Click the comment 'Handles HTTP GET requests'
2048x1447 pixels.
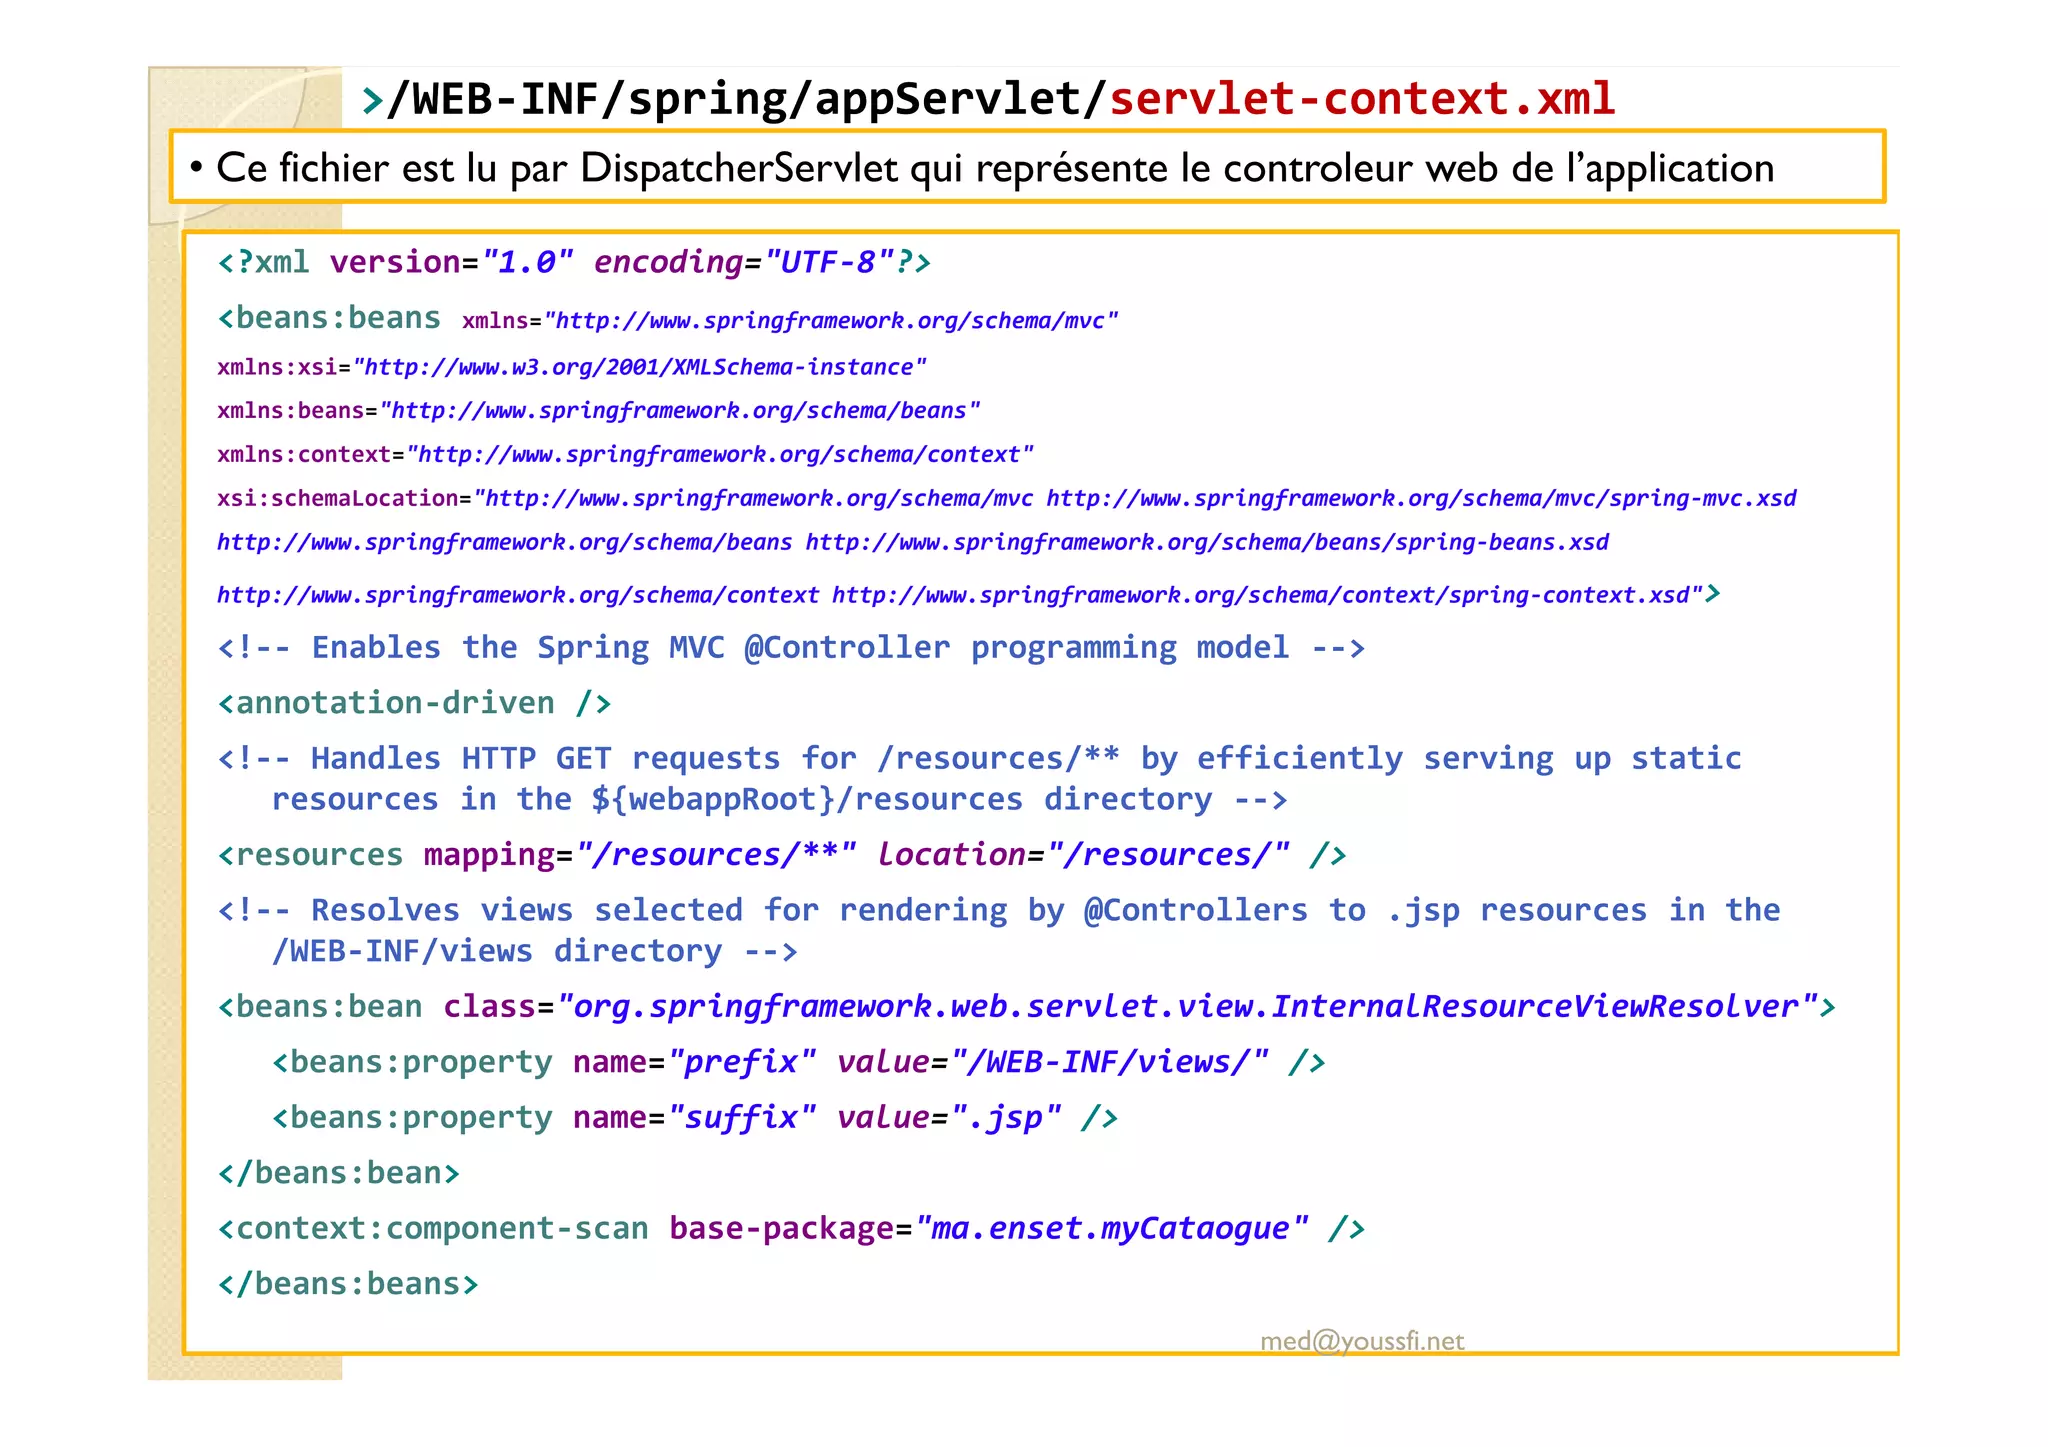point(979,758)
